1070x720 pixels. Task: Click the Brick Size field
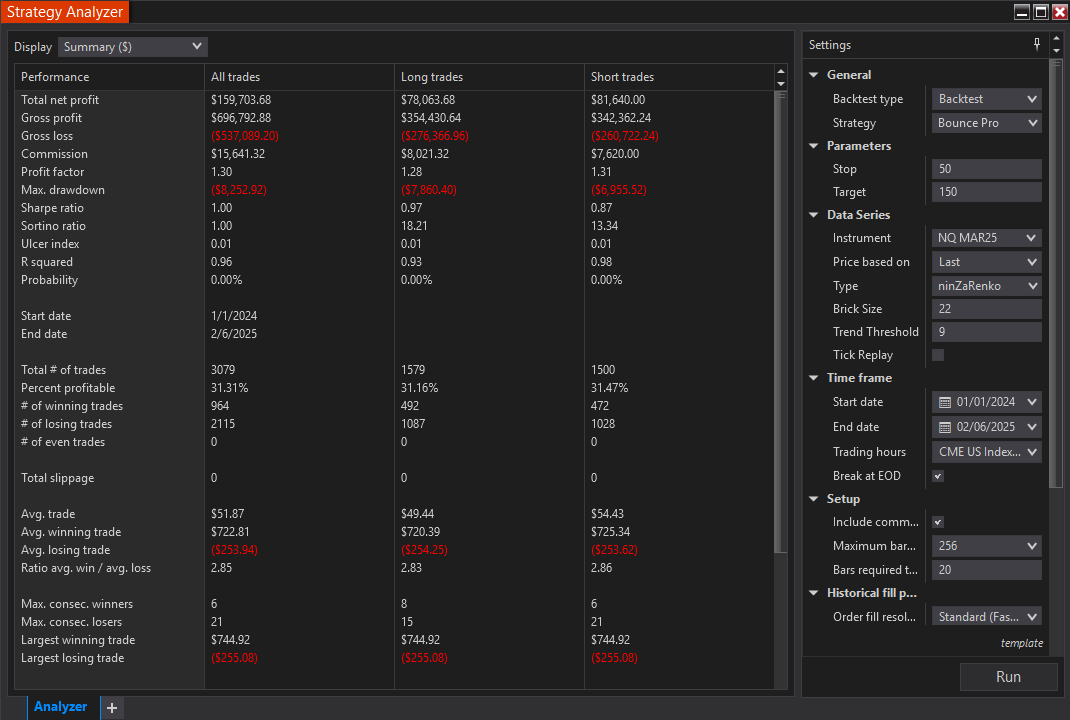pos(986,308)
